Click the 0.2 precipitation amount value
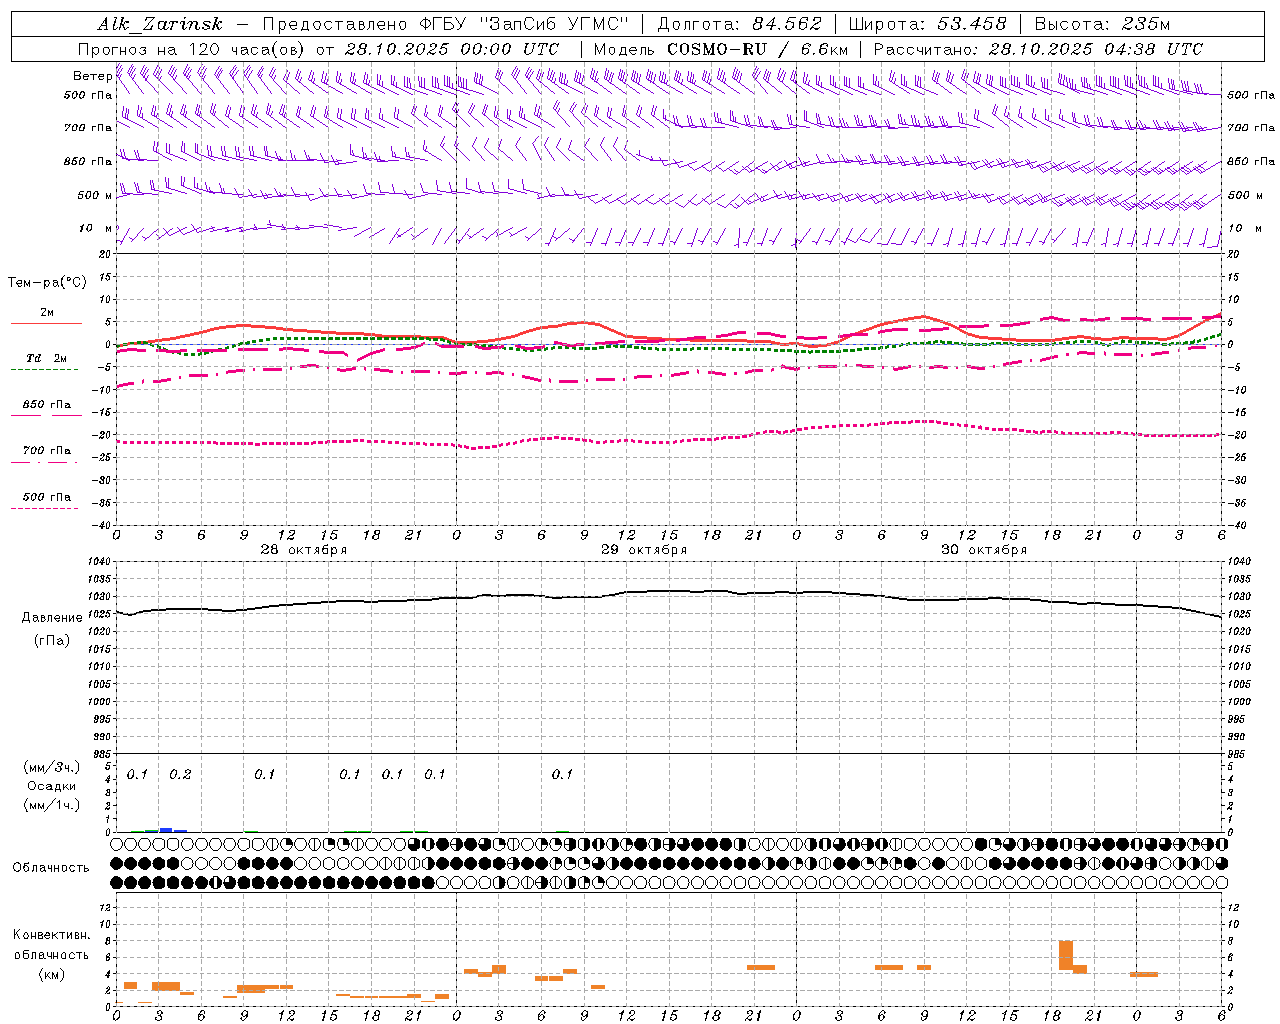 point(180,774)
